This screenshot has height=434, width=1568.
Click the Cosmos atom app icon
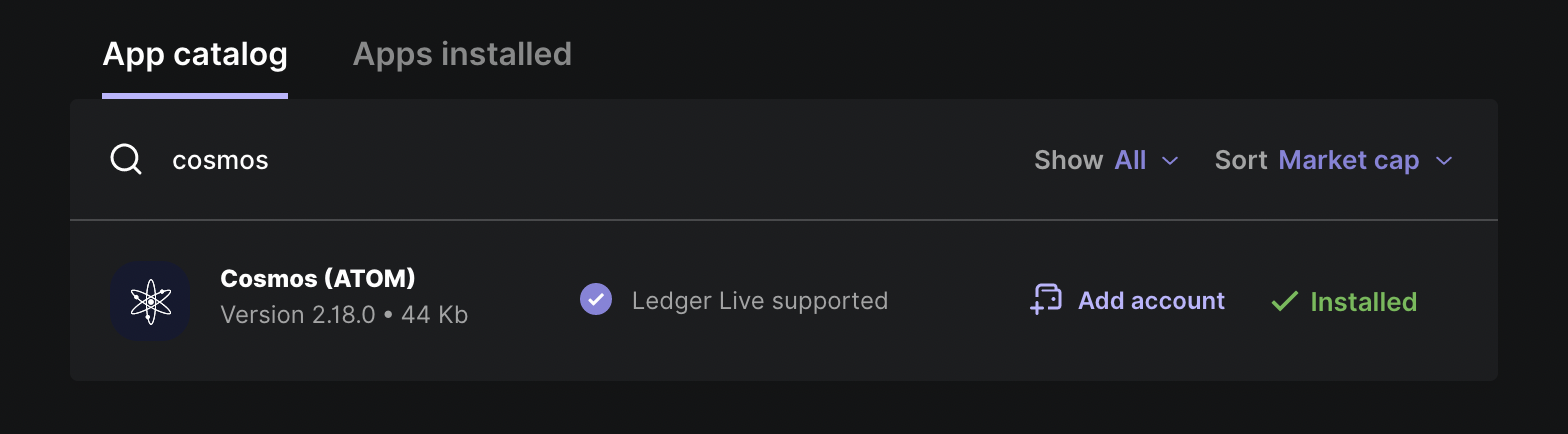tap(150, 301)
